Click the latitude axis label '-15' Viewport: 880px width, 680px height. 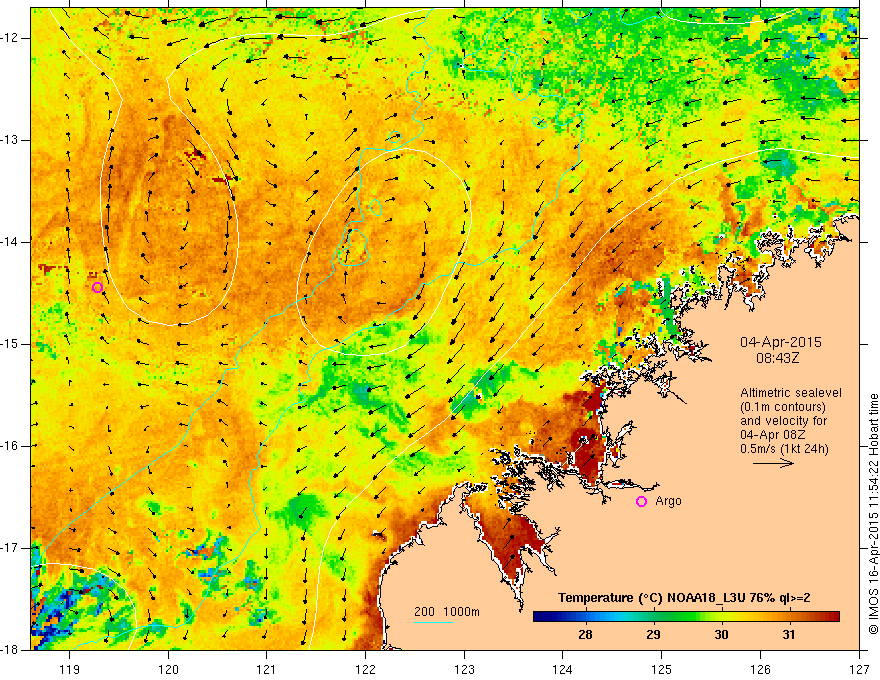pos(10,344)
